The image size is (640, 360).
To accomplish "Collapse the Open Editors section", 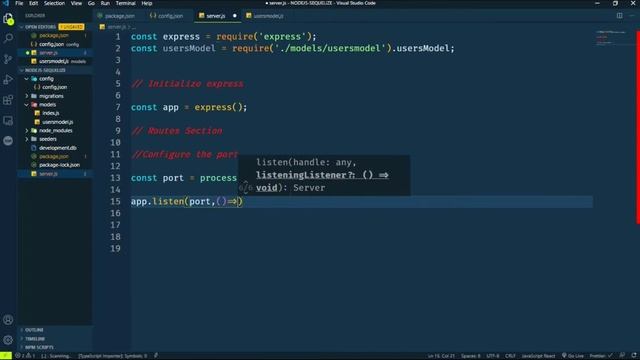I will 22,27.
